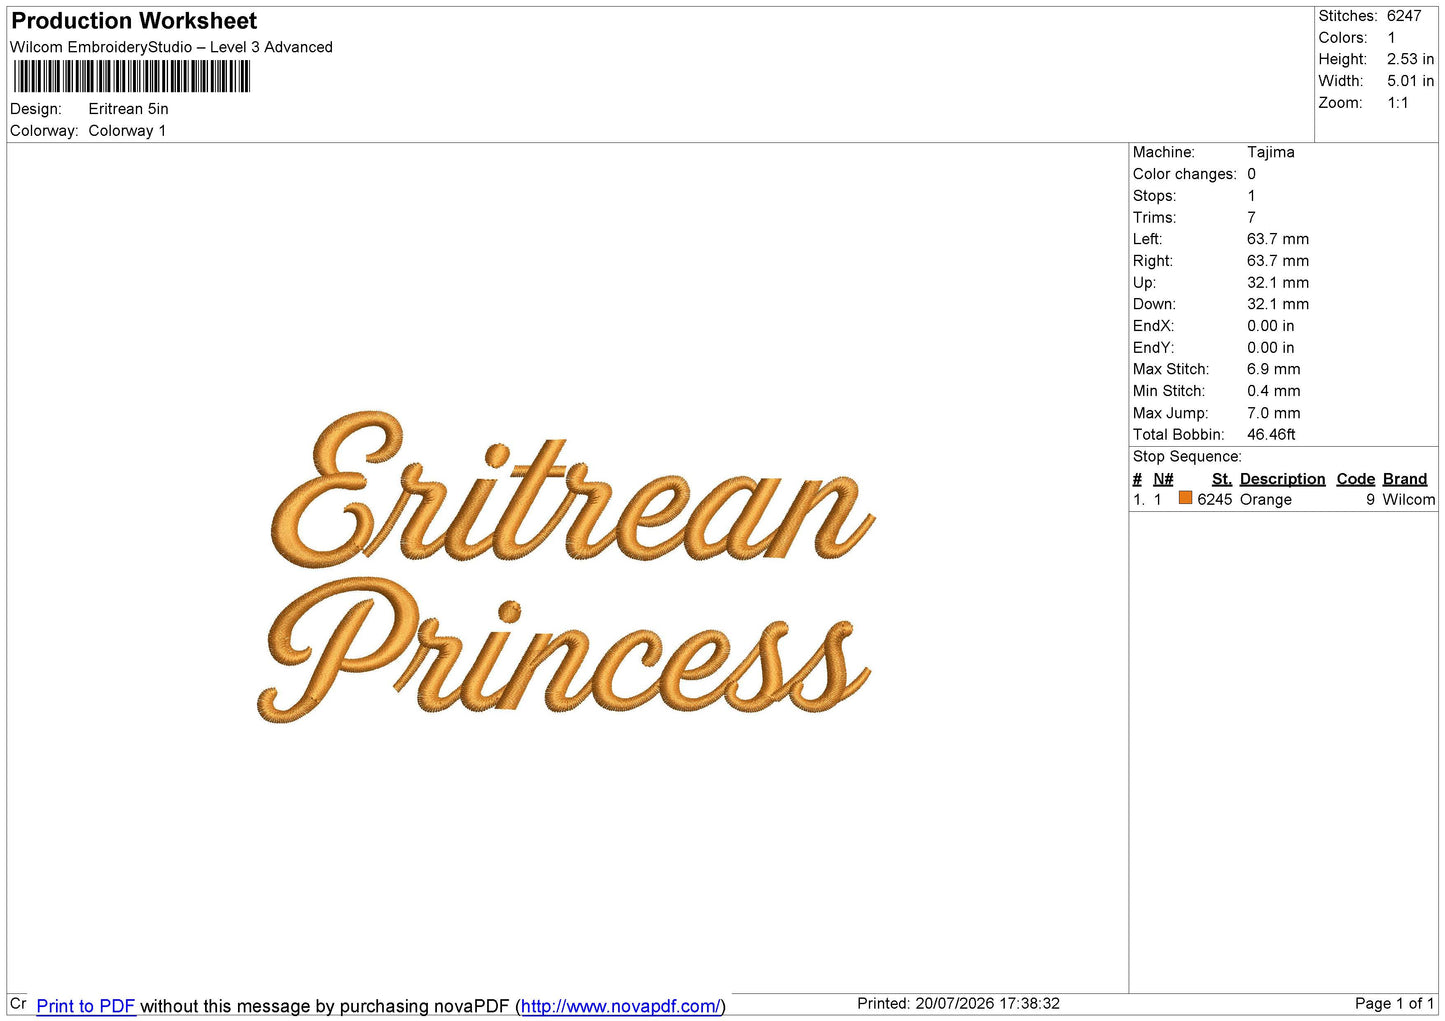Click the width value '5.01 in'
The width and height of the screenshot is (1445, 1021).
click(1410, 81)
